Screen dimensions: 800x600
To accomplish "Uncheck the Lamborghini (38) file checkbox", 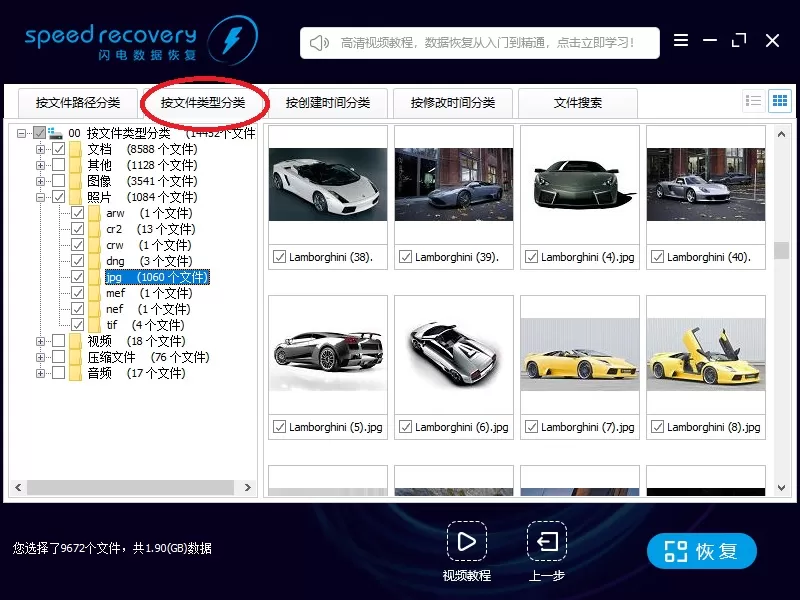I will tap(279, 257).
